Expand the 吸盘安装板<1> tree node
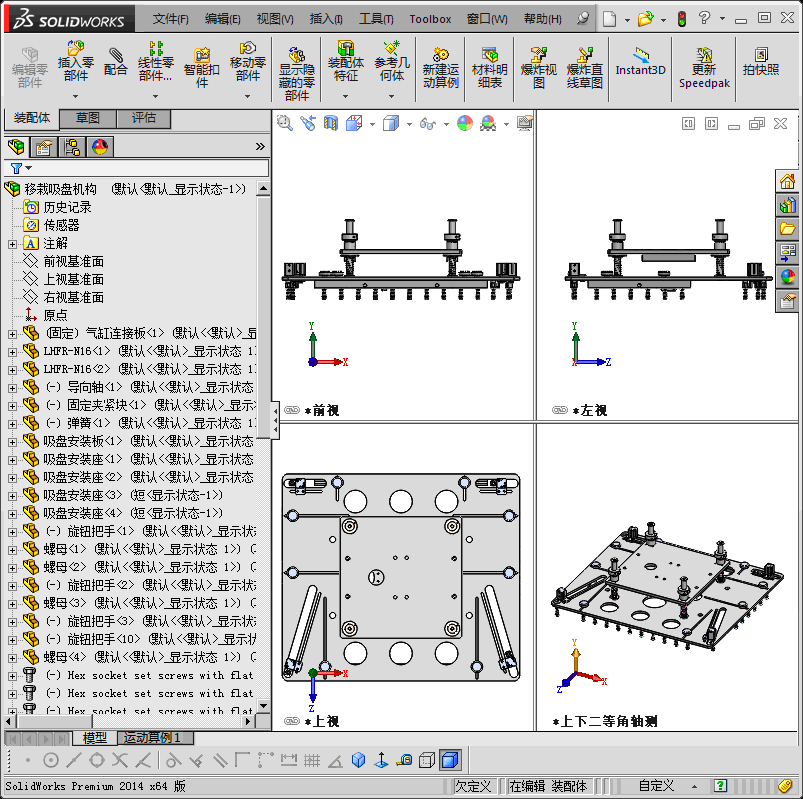Screen dimensions: 803x799 click(12, 442)
